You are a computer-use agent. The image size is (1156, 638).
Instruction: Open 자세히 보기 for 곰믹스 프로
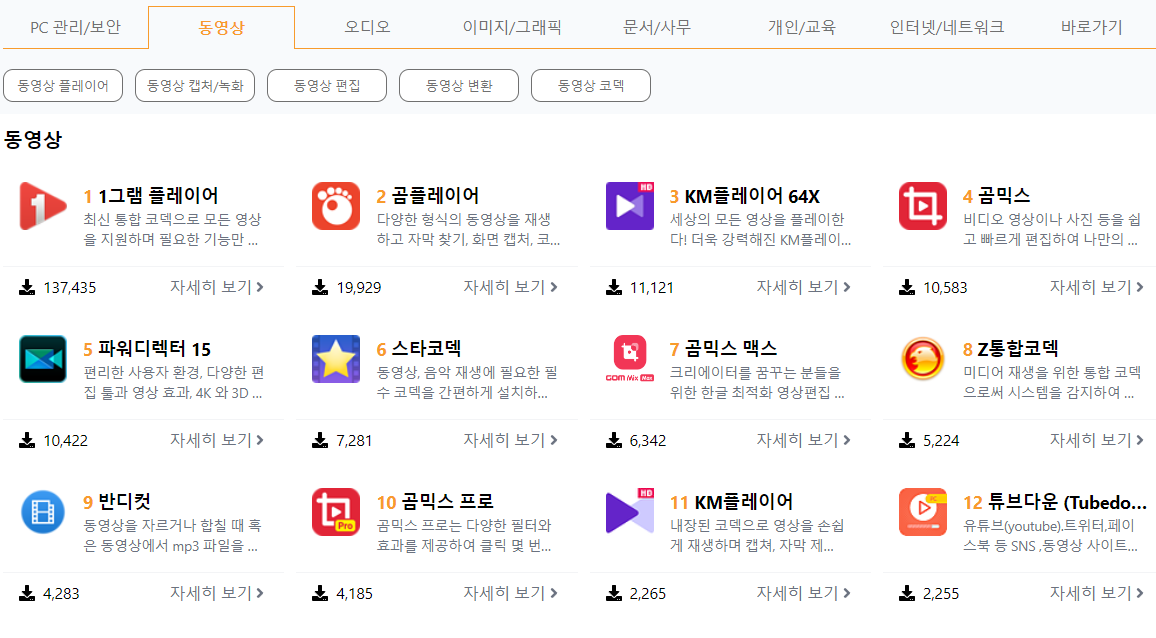[510, 593]
